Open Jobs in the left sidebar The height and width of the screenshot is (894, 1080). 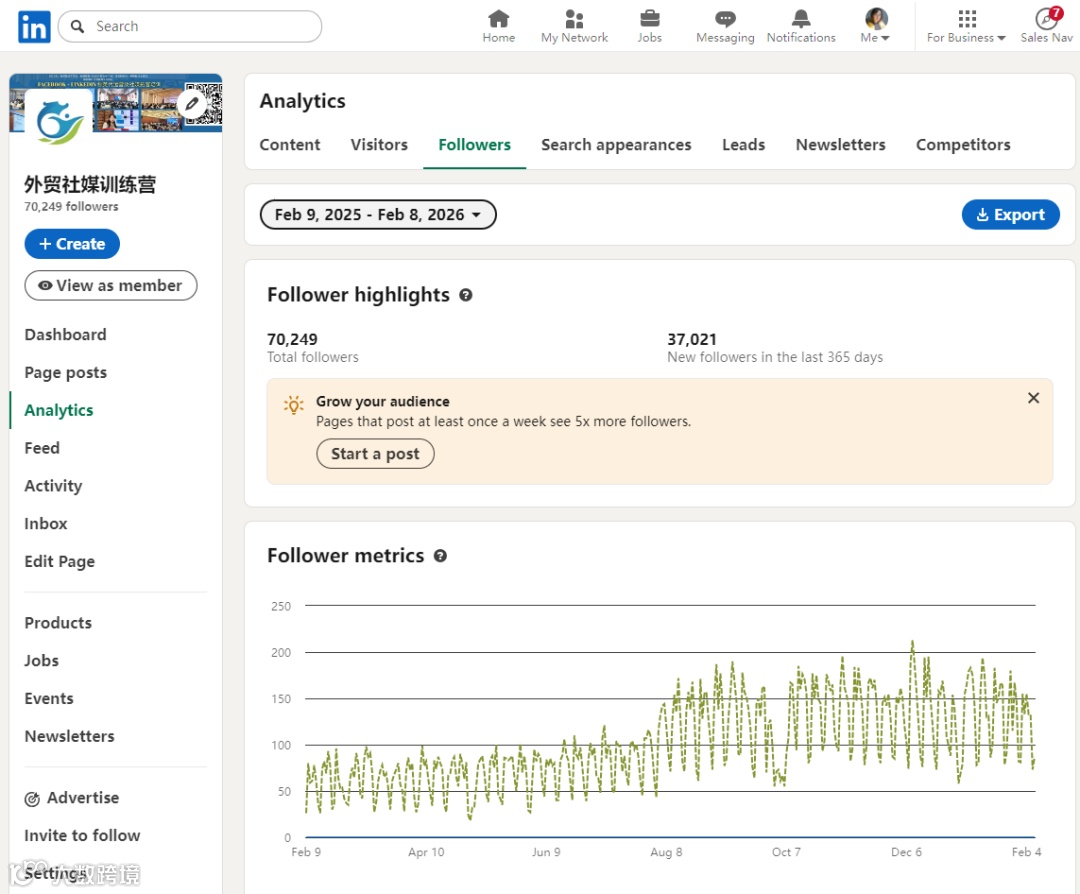tap(41, 661)
